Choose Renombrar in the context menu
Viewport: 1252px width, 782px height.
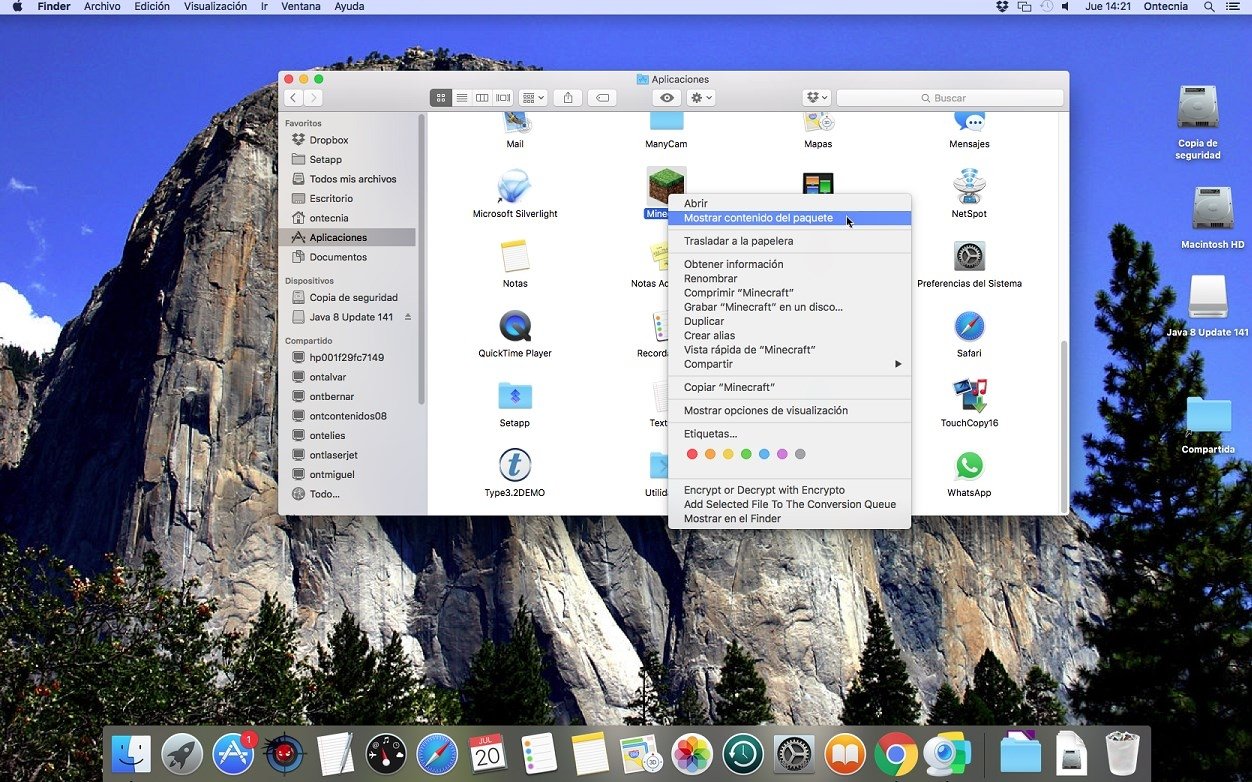click(789, 279)
